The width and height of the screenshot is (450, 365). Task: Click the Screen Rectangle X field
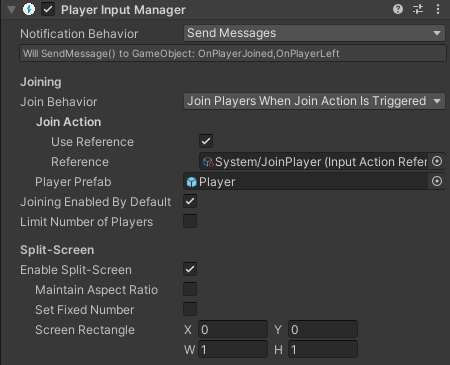(233, 329)
